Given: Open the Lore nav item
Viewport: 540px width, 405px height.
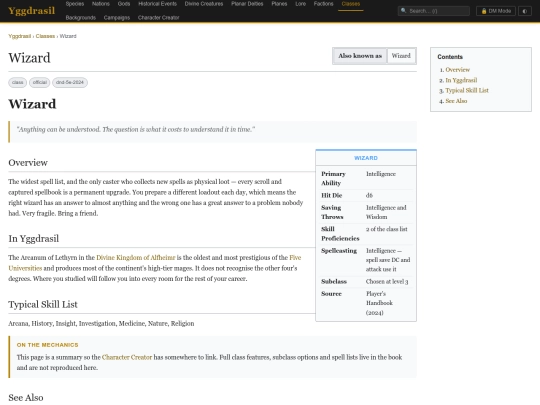Looking at the screenshot, I should [300, 4].
